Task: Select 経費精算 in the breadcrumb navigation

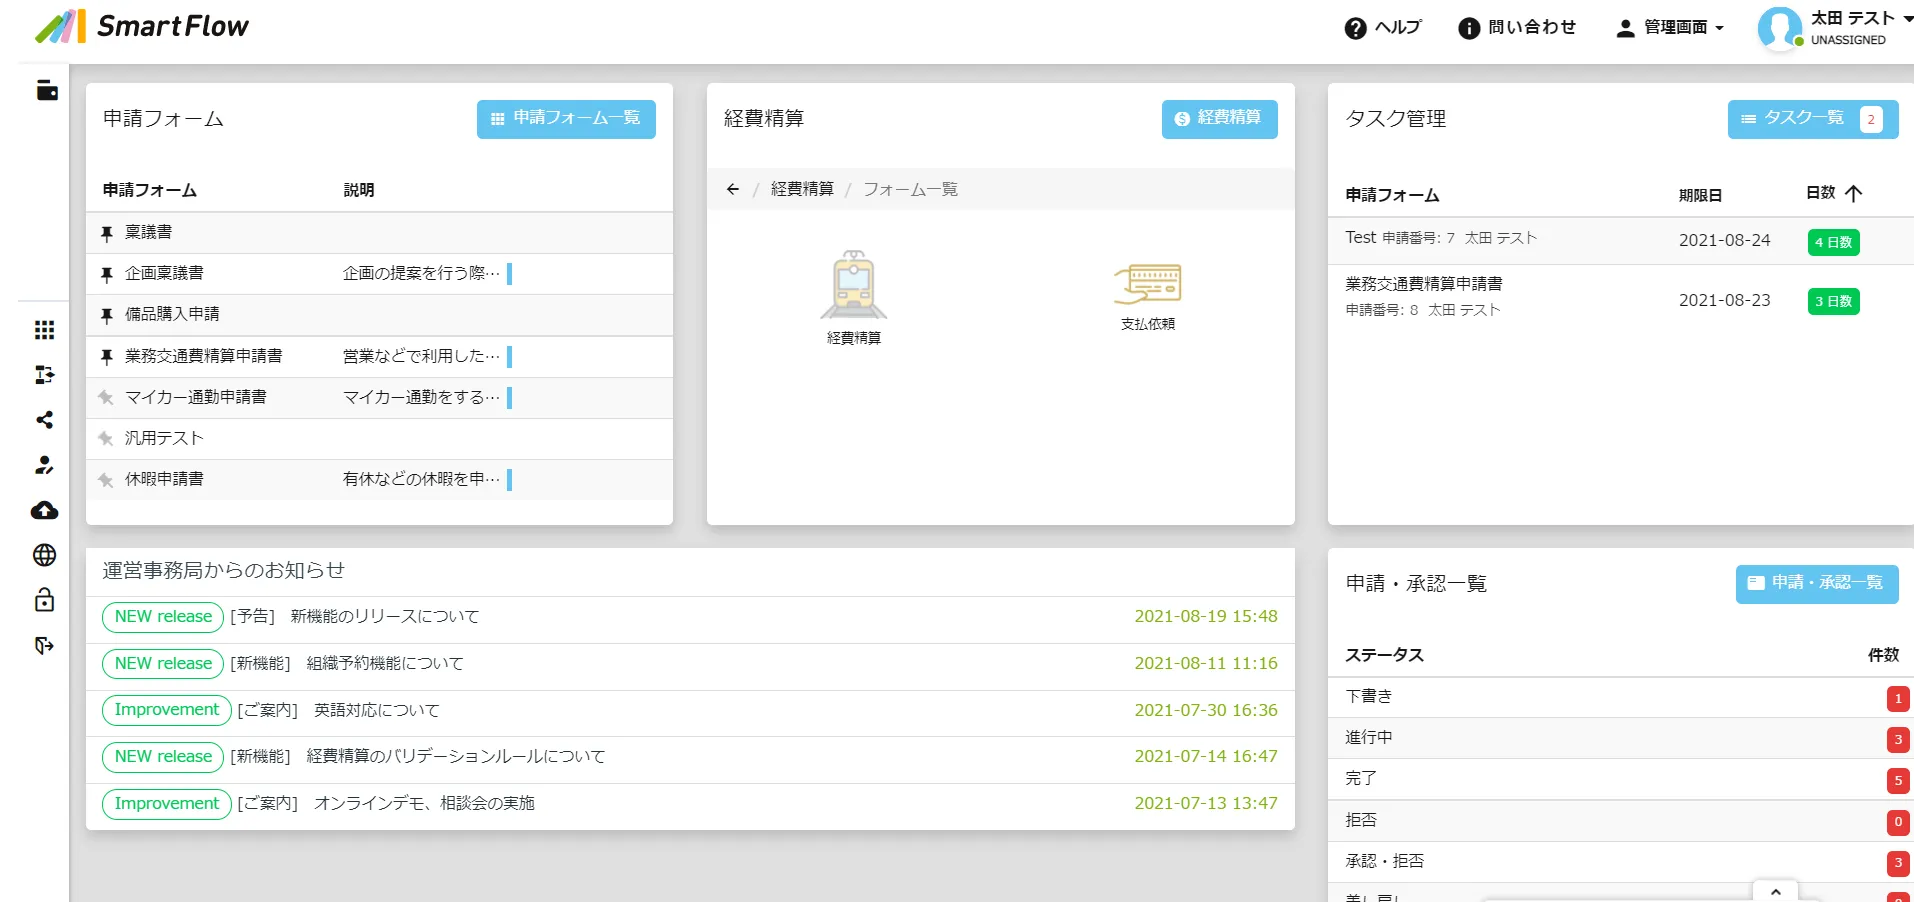Action: [x=801, y=189]
